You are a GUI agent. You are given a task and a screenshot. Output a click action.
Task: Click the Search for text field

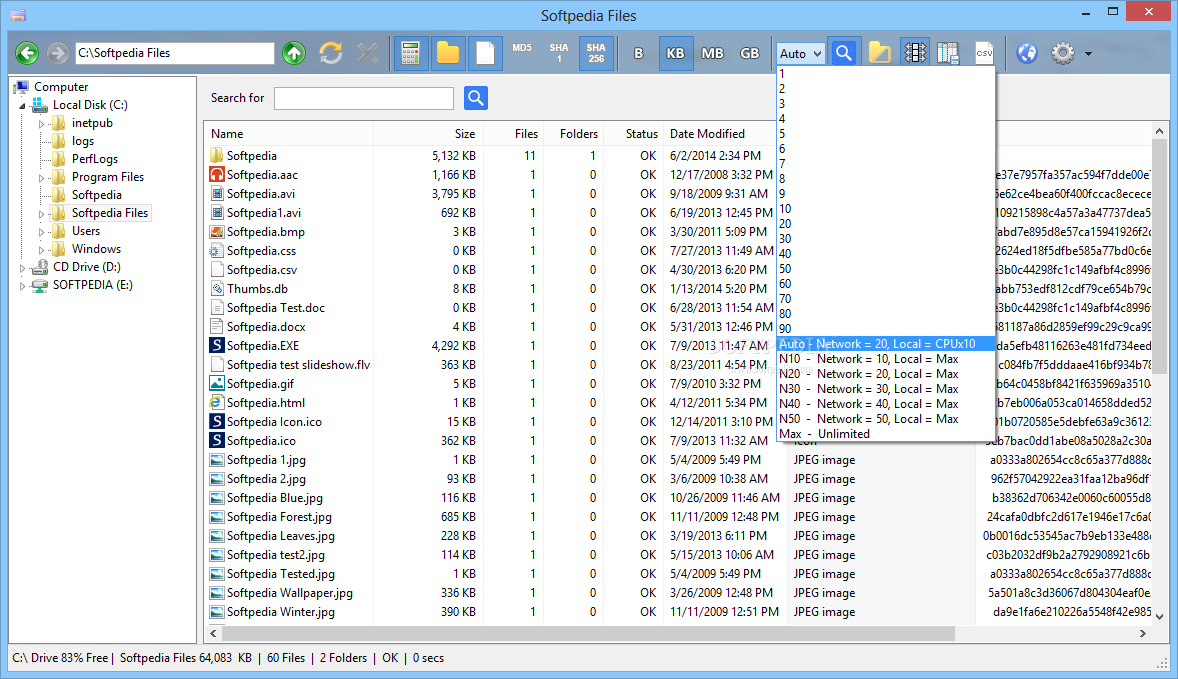click(x=364, y=98)
